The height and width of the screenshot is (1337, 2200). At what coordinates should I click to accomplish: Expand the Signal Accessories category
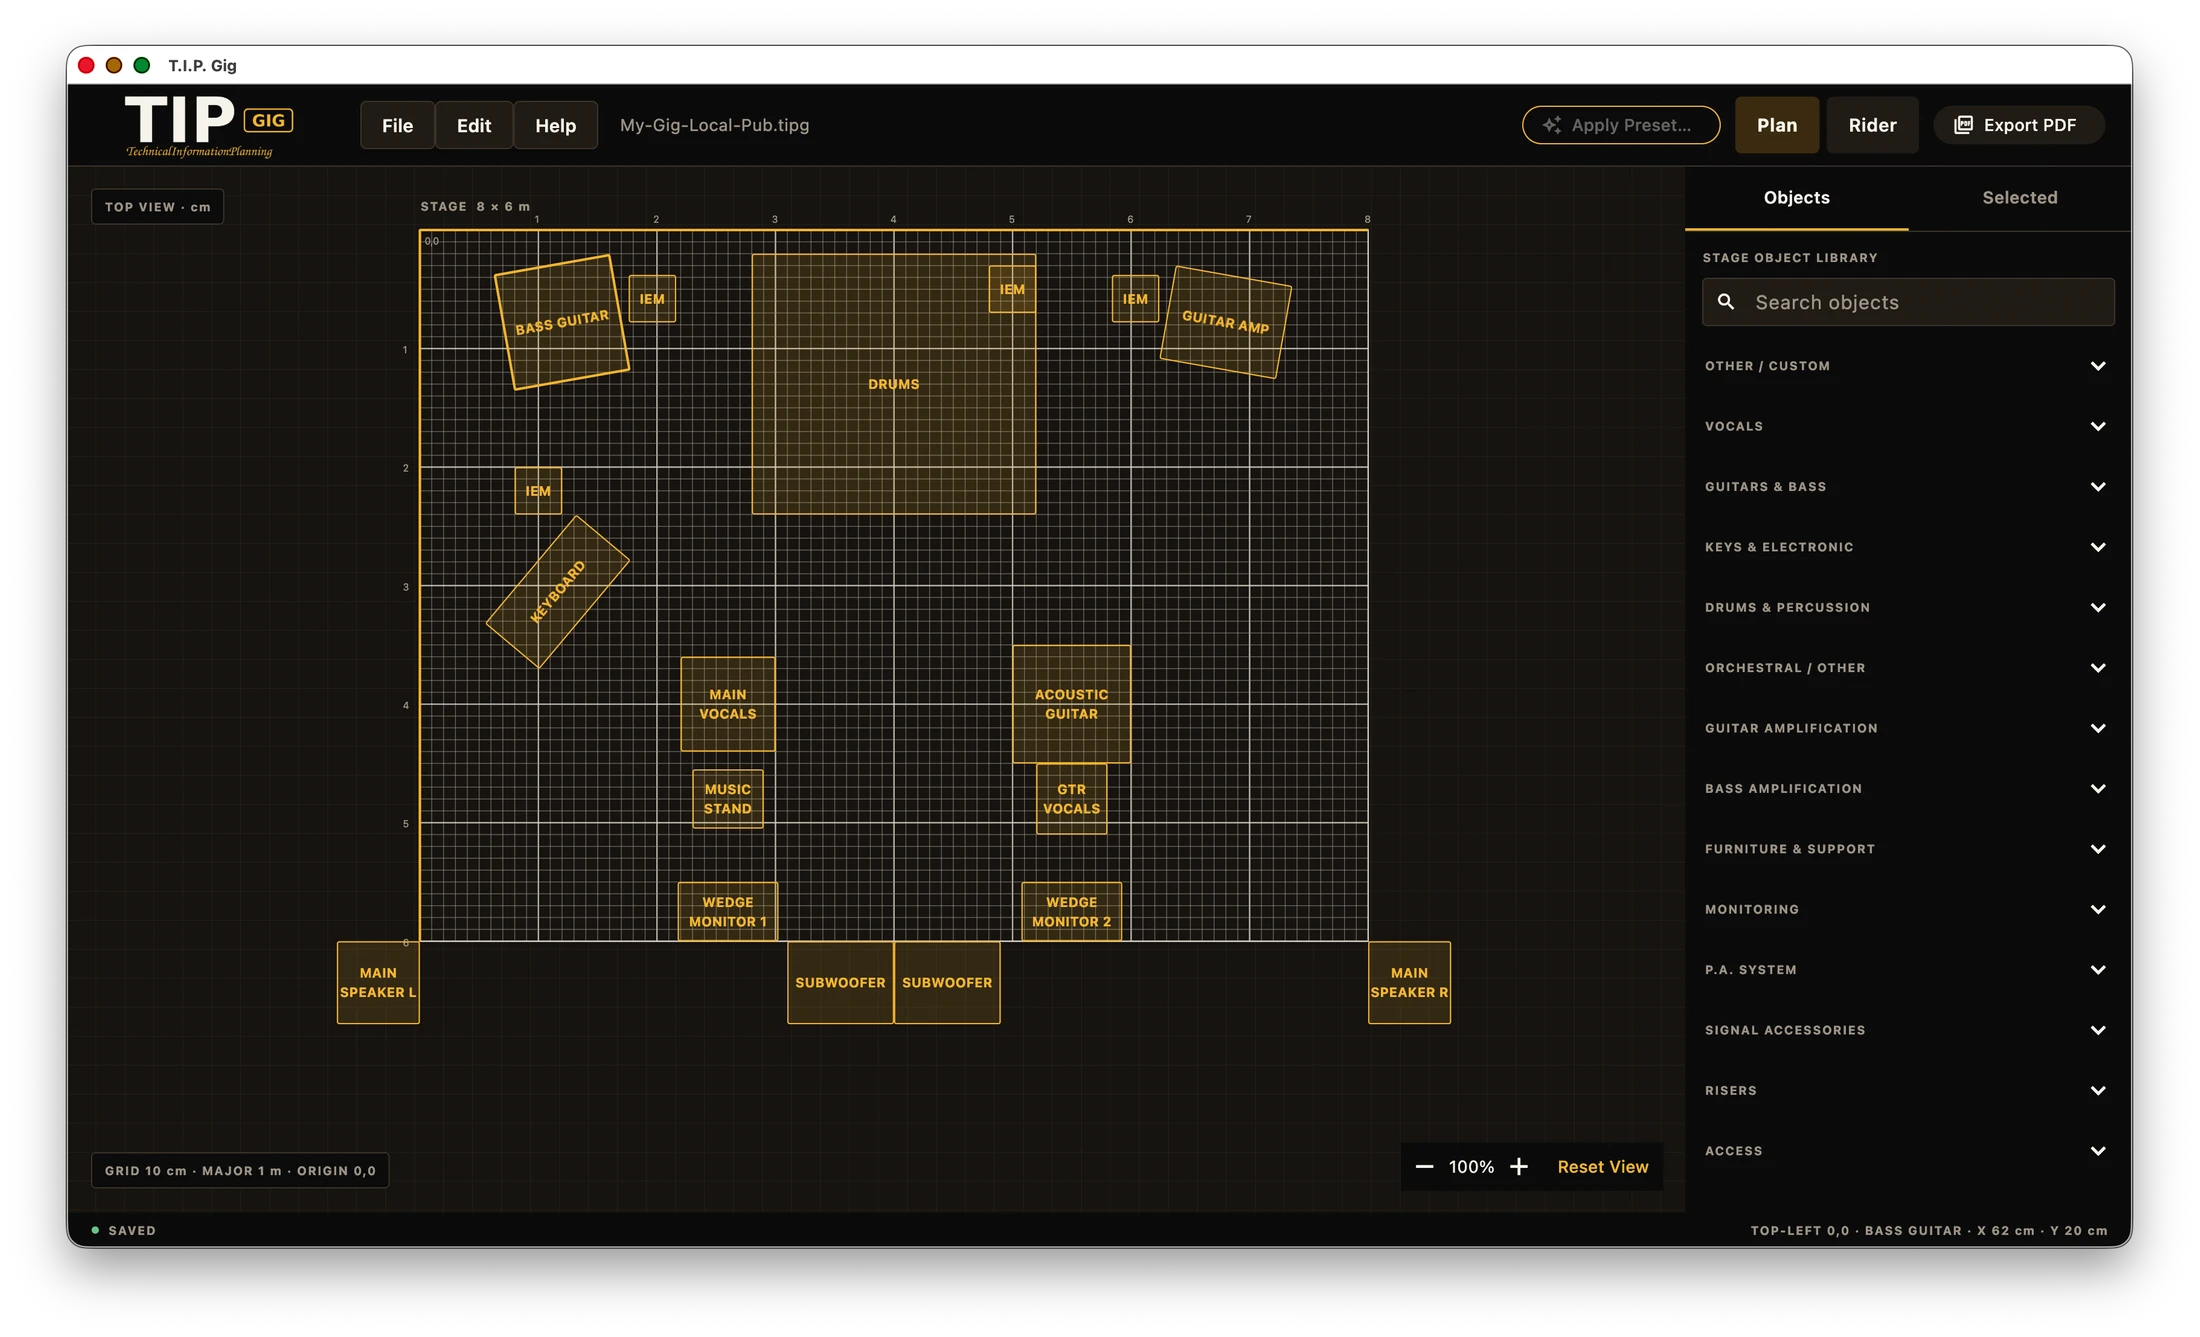[x=1908, y=1030]
